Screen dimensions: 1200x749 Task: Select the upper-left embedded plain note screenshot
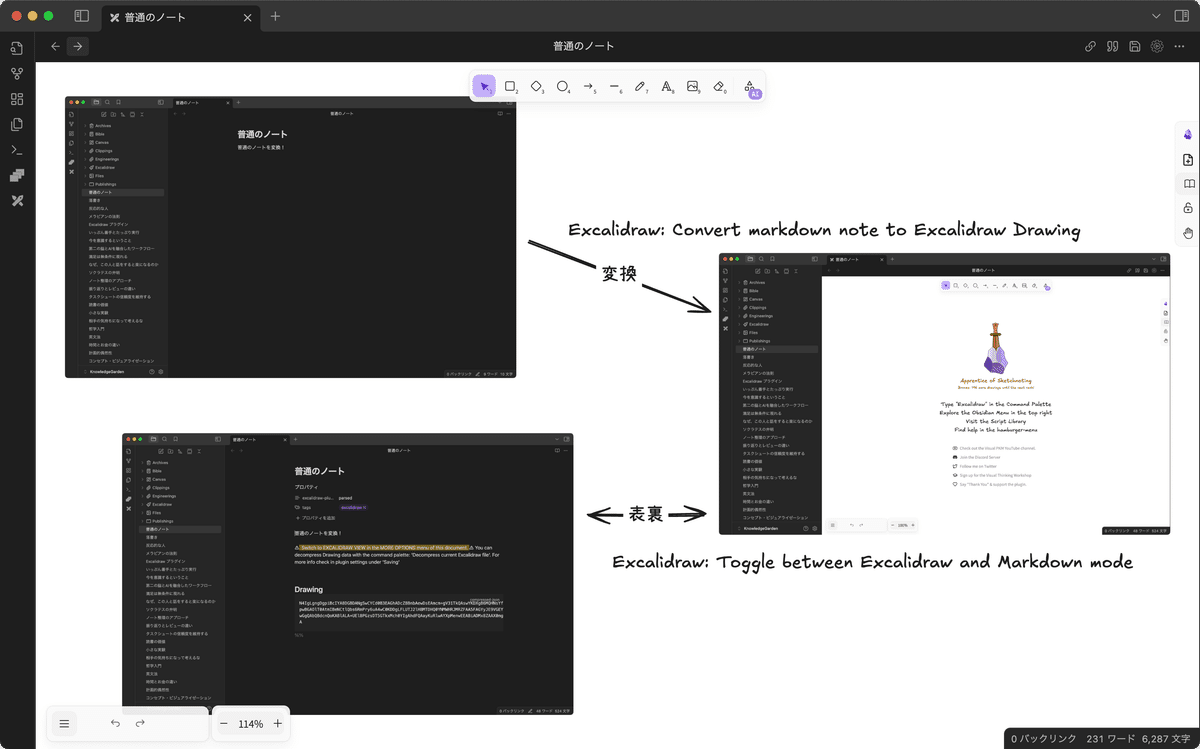[x=290, y=237]
